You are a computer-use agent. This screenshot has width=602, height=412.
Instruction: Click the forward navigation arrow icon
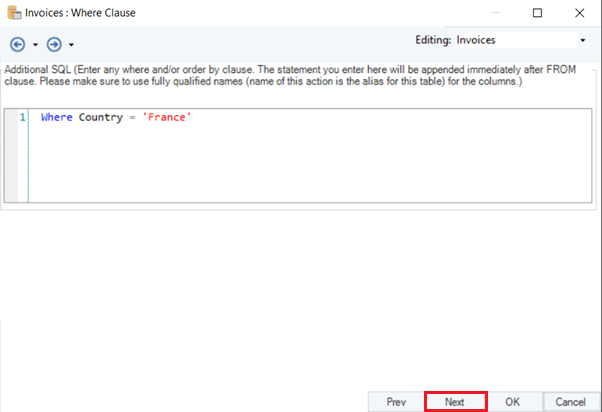click(x=54, y=45)
